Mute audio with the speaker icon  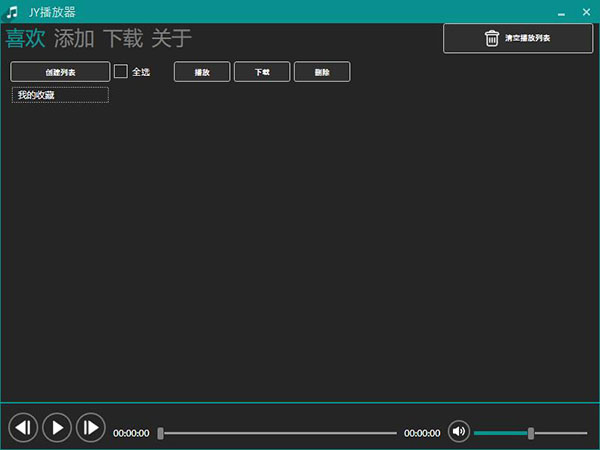pos(459,431)
